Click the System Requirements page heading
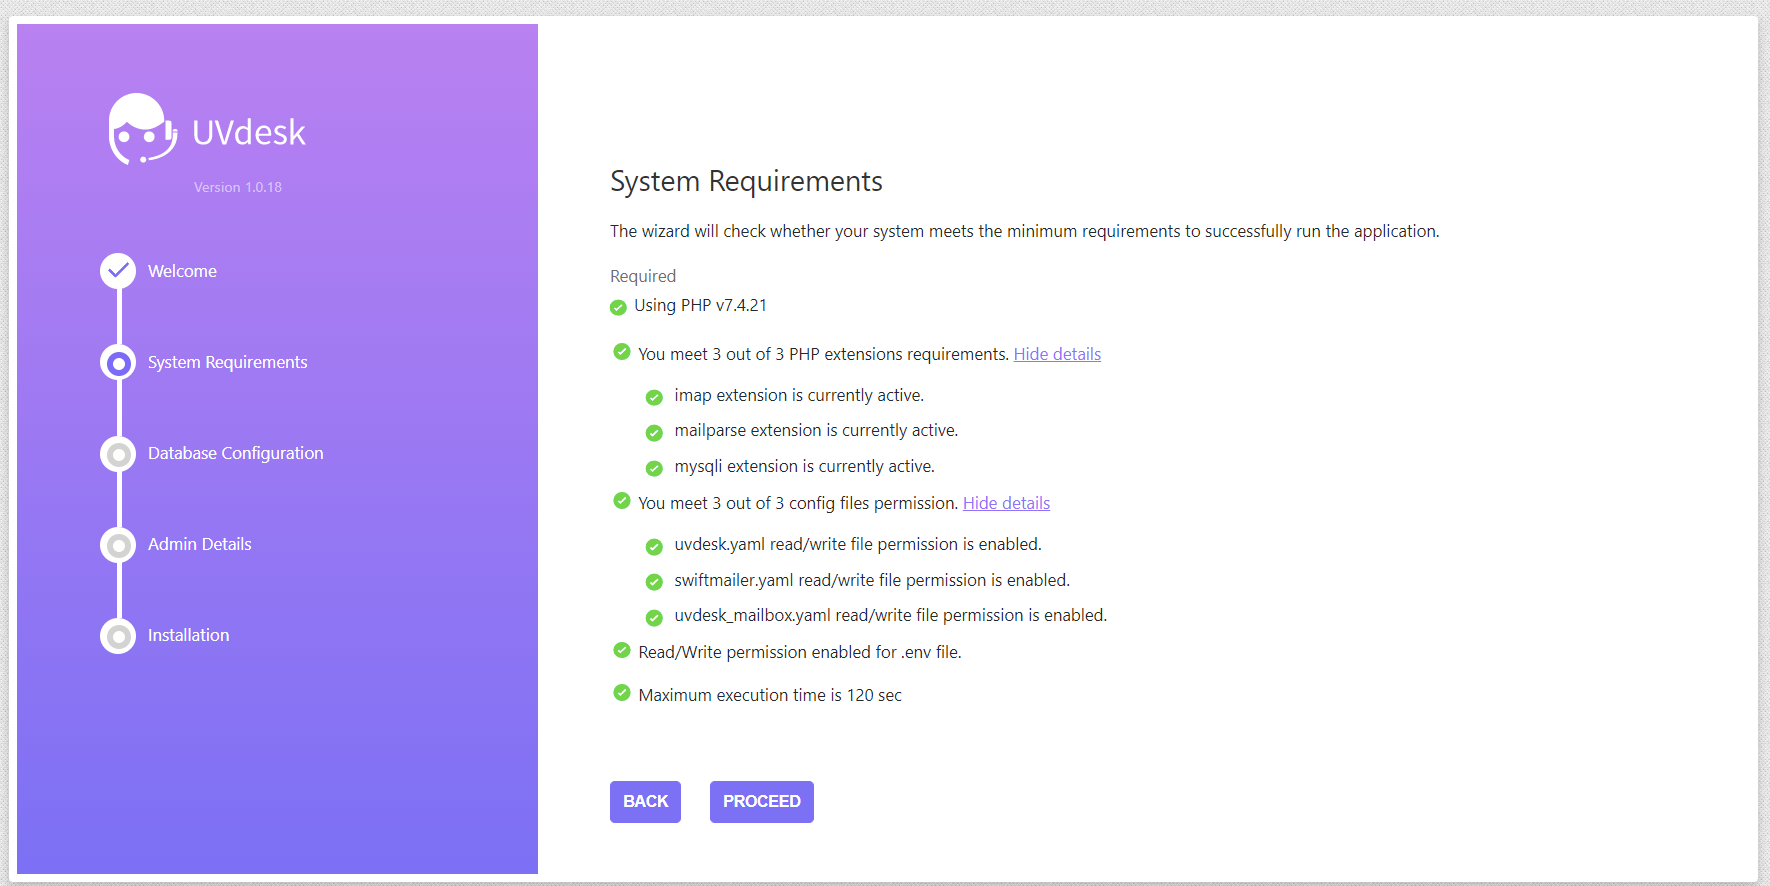The height and width of the screenshot is (886, 1770). pos(746,181)
